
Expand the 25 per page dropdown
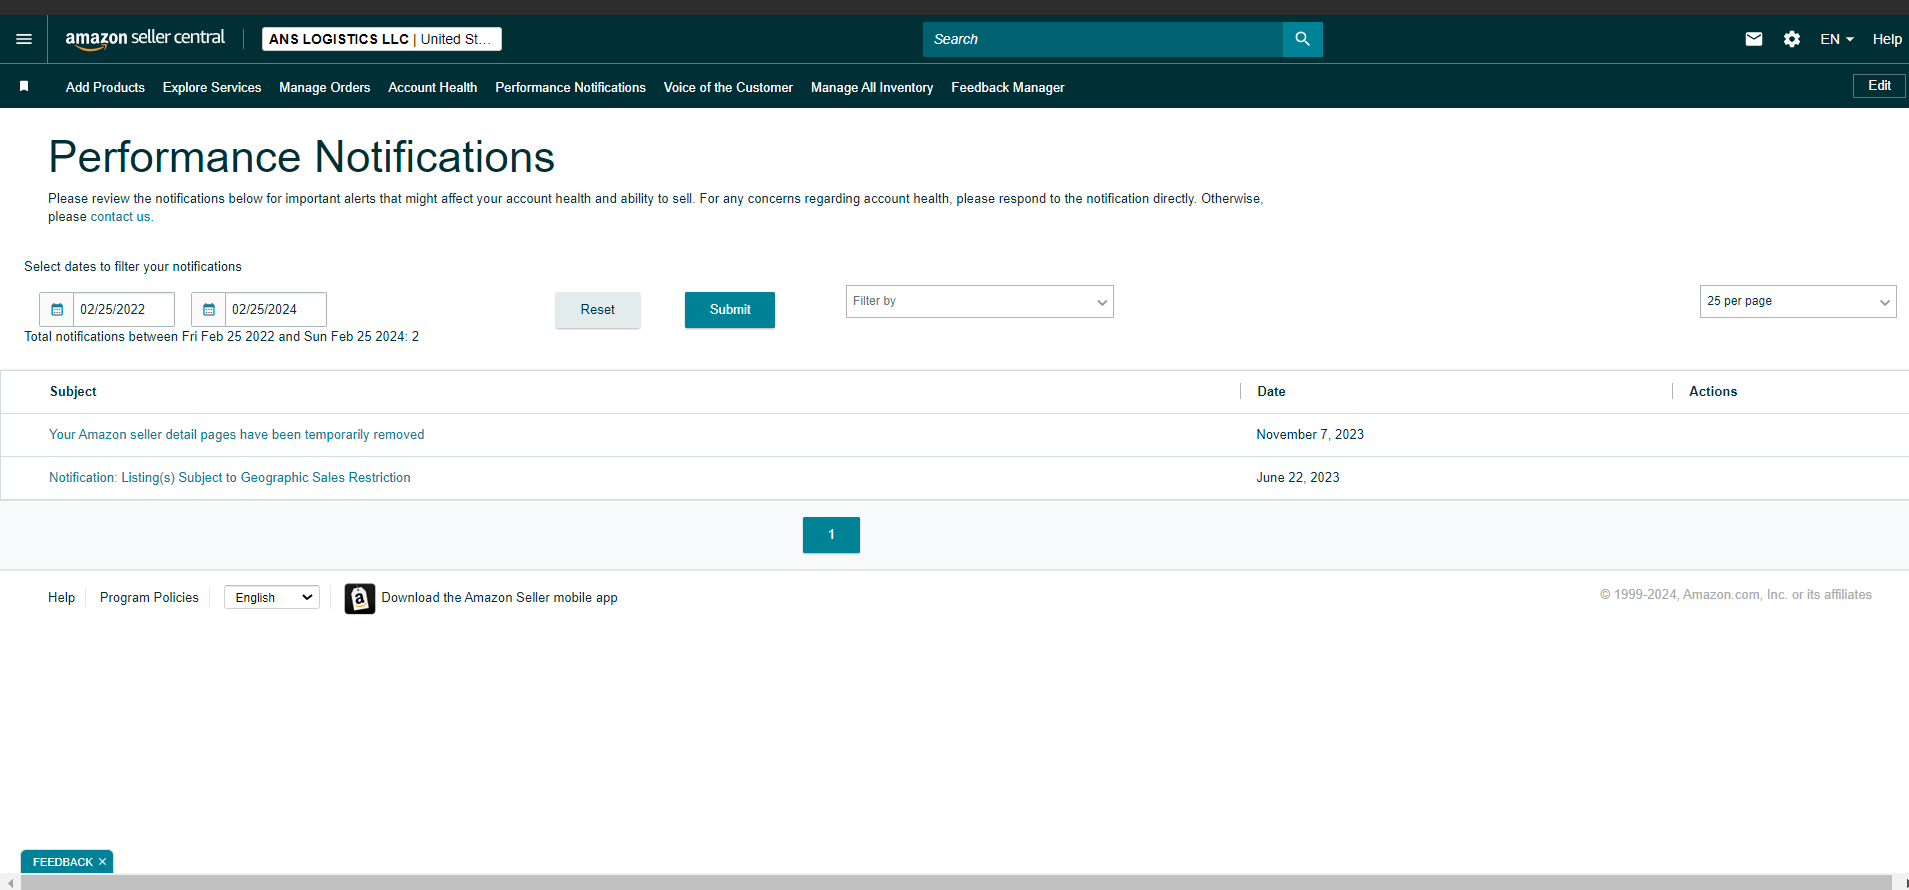pyautogui.click(x=1798, y=301)
